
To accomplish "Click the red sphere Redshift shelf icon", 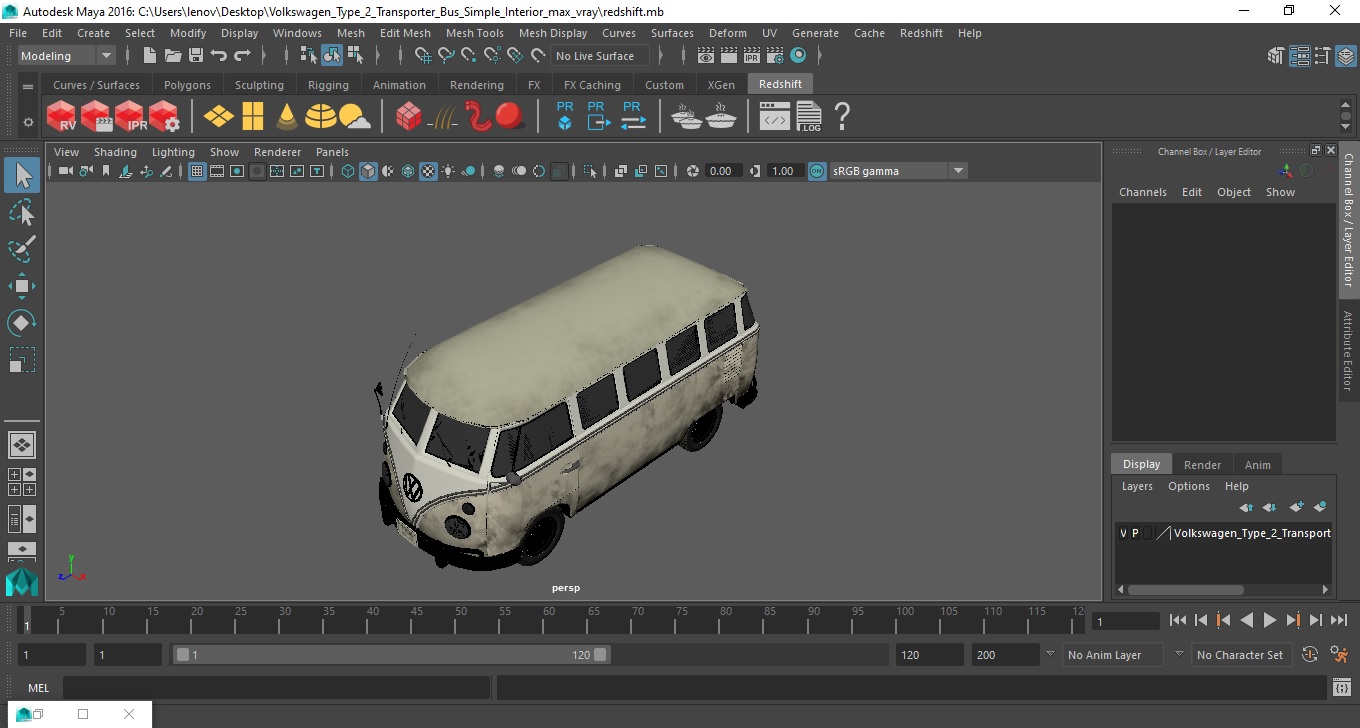I will (x=510, y=116).
